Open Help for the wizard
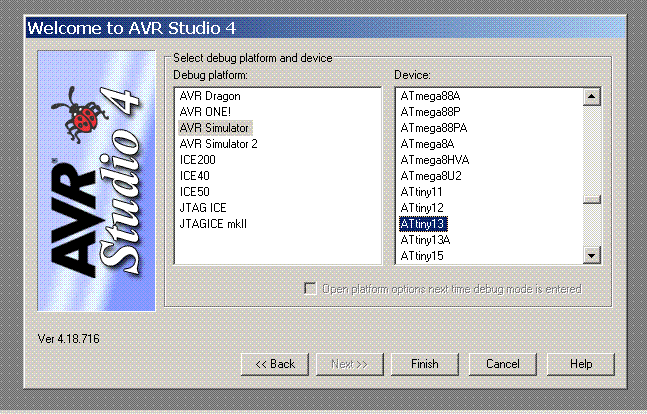Screen dimensions: 647x414 click(x=581, y=364)
